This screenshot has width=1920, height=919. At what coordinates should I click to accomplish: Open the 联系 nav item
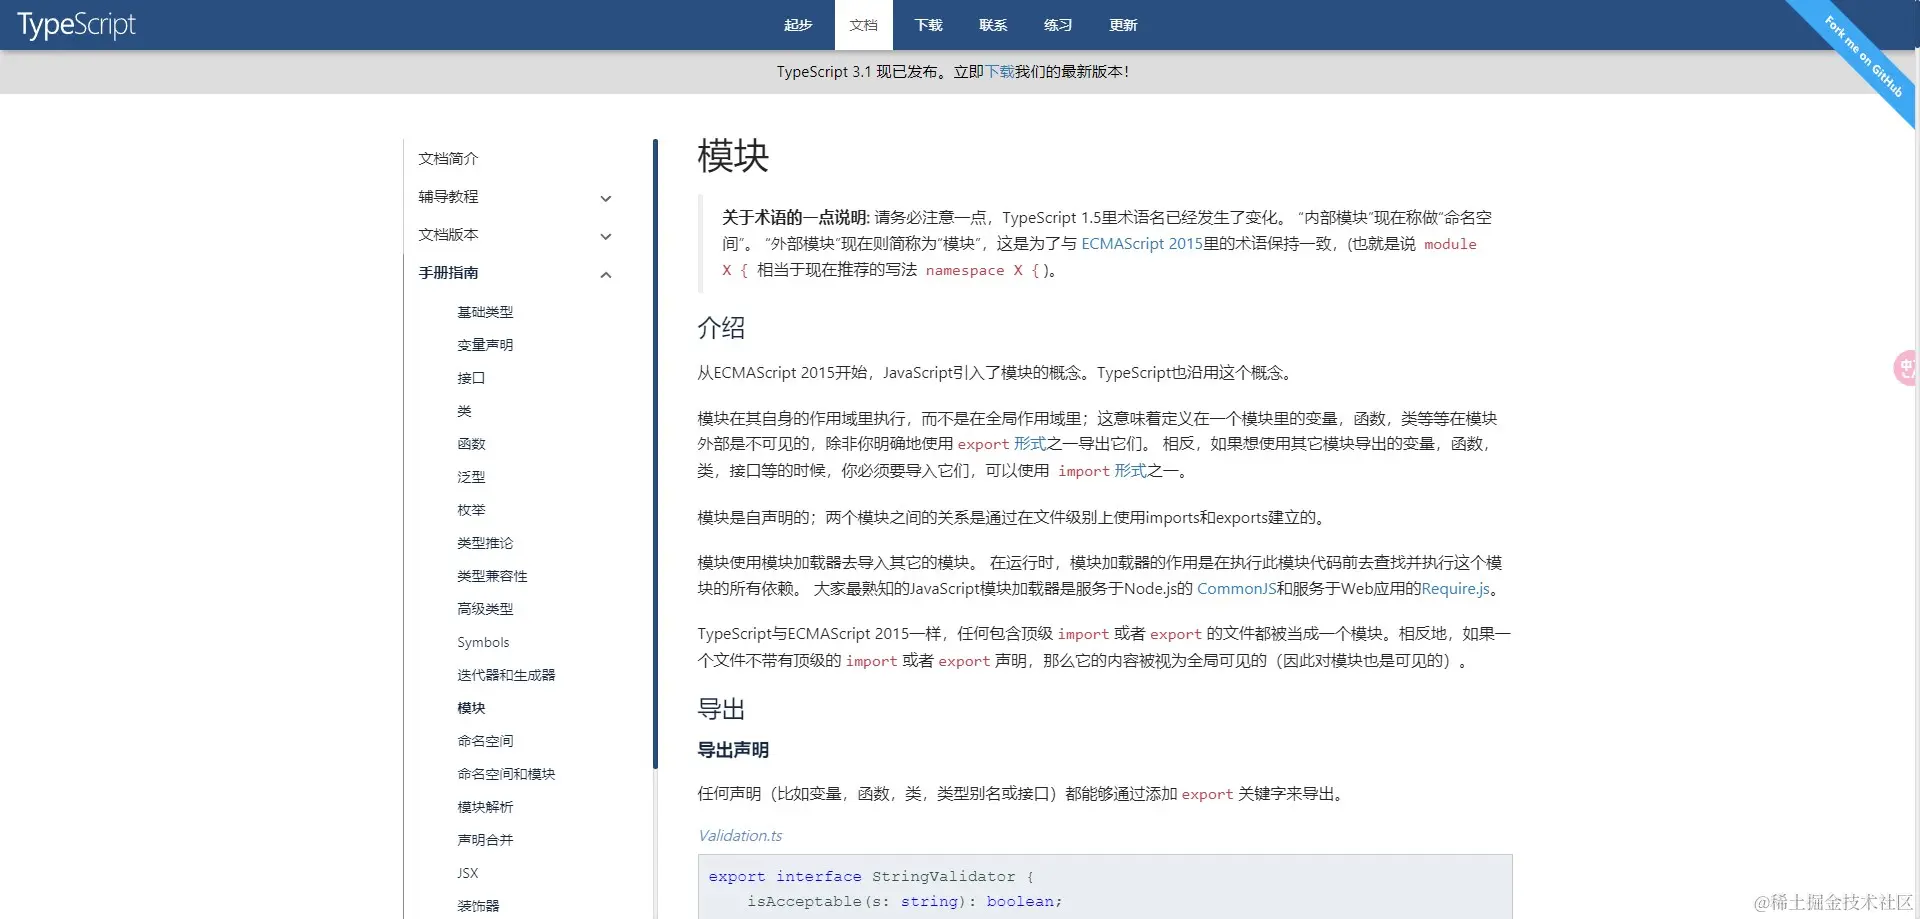[x=993, y=25]
